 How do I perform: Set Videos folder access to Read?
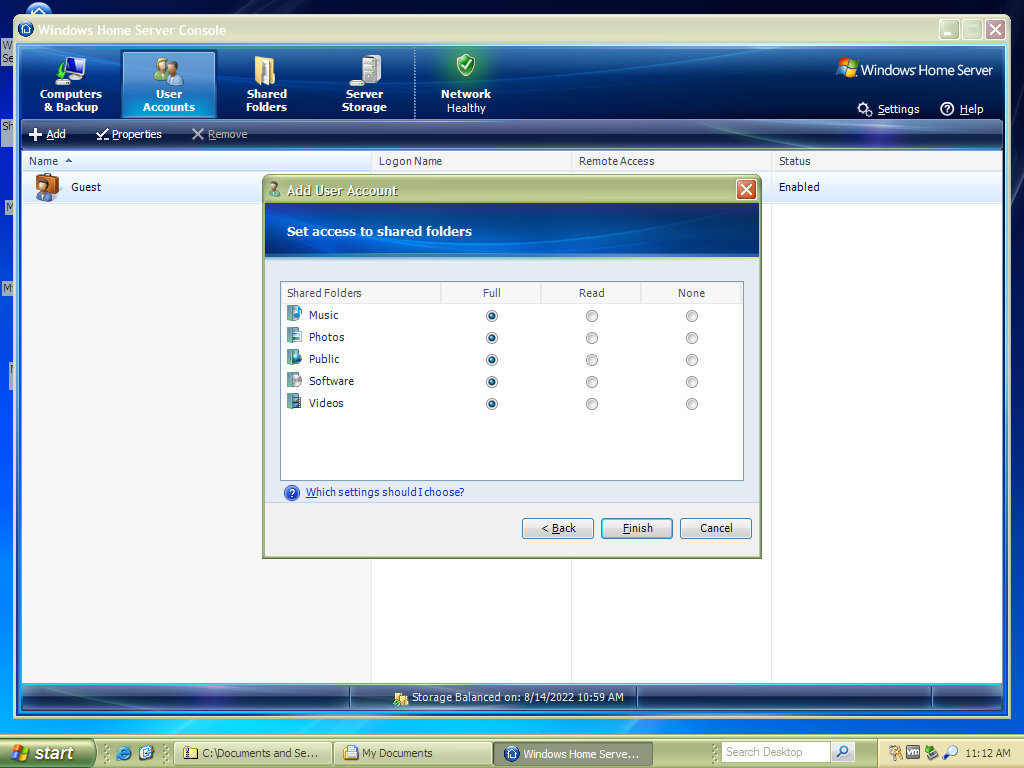click(592, 404)
